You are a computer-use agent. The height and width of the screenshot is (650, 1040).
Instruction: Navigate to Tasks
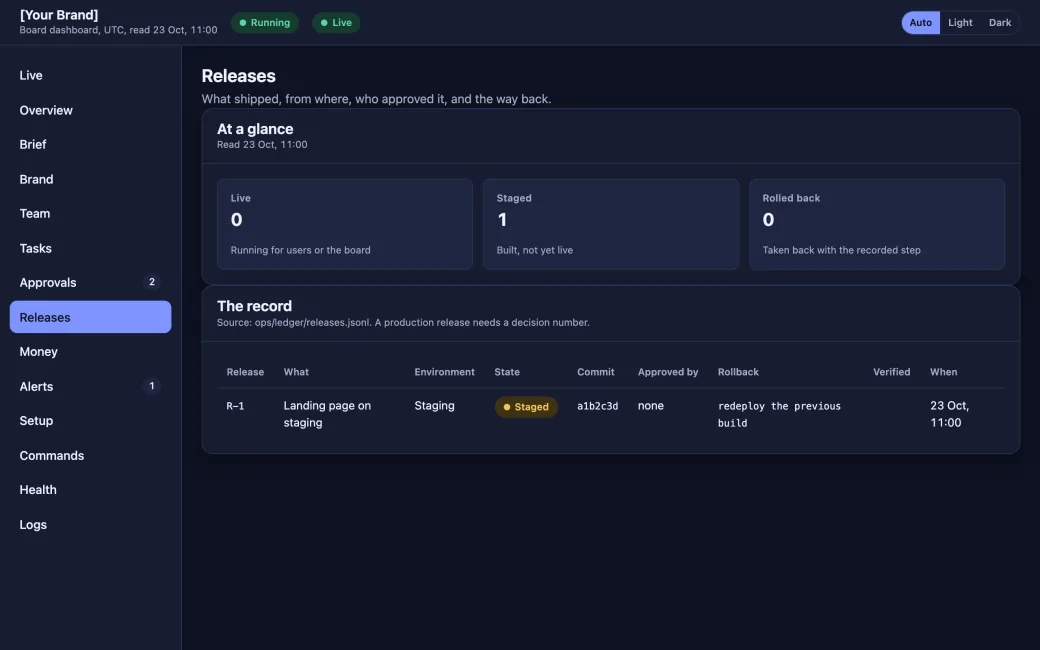(90, 248)
